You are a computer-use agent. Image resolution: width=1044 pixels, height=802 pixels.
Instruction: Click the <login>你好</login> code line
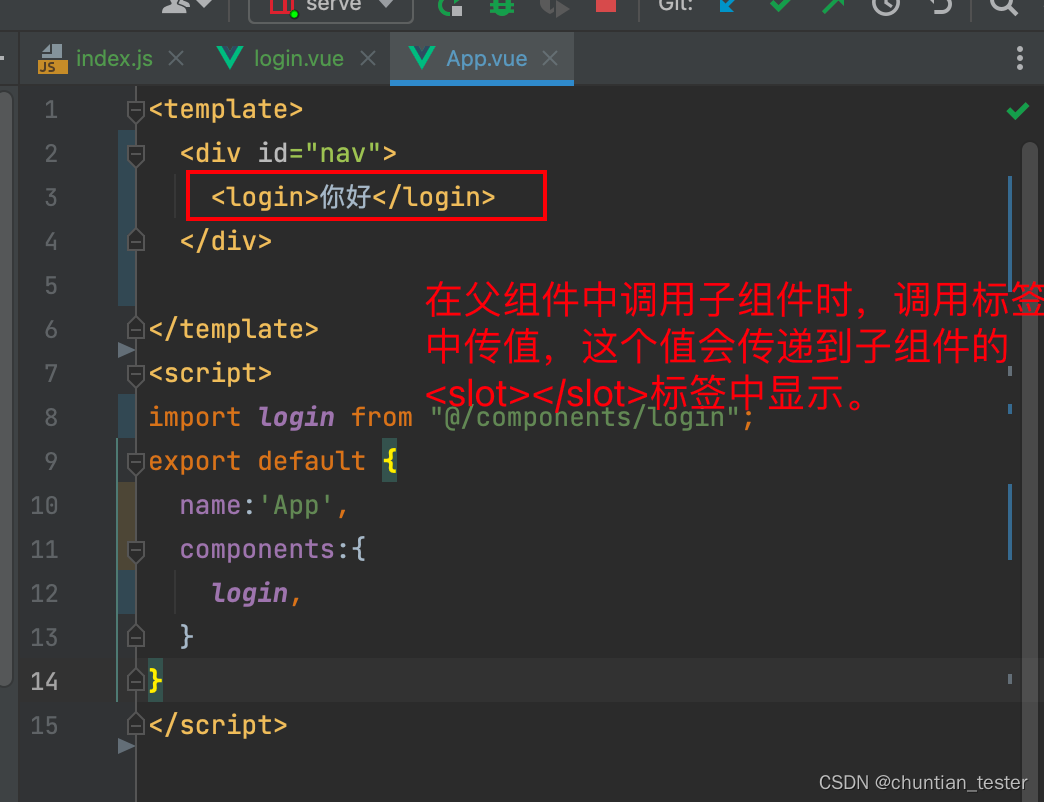click(353, 197)
